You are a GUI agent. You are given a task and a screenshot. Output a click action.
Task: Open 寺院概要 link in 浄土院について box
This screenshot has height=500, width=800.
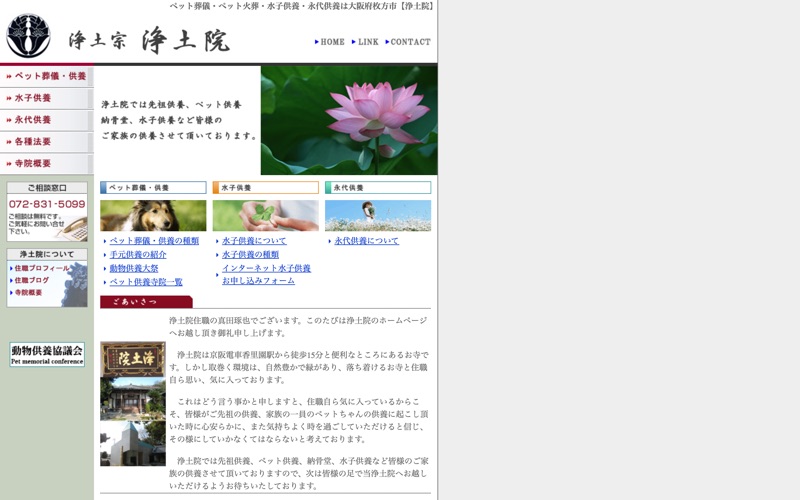pos(28,292)
